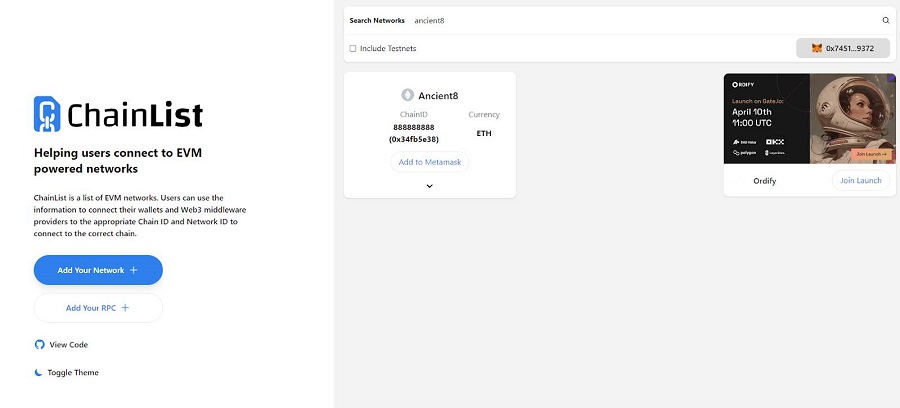Click the ETH currency value
The width and height of the screenshot is (900, 408).
484,133
